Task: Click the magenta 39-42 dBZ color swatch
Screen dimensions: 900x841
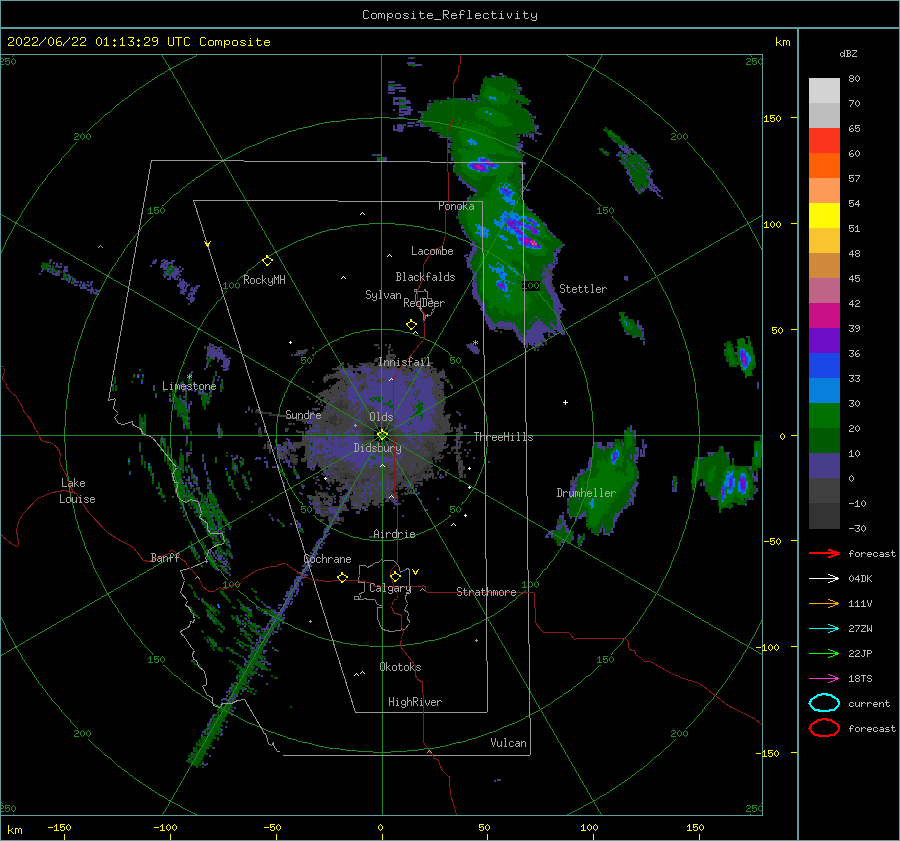Action: coord(824,316)
